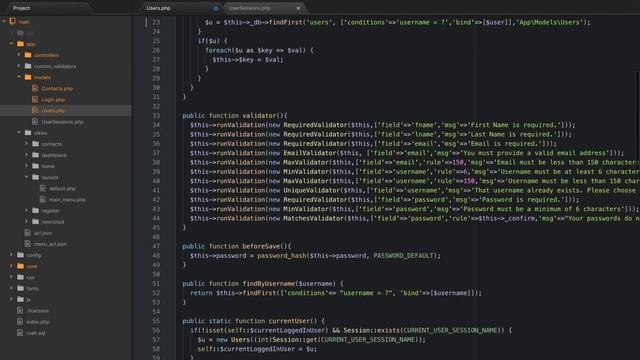This screenshot has height=360, width=640.
Task: Click the 'currentUser' function name
Action: [289, 321]
